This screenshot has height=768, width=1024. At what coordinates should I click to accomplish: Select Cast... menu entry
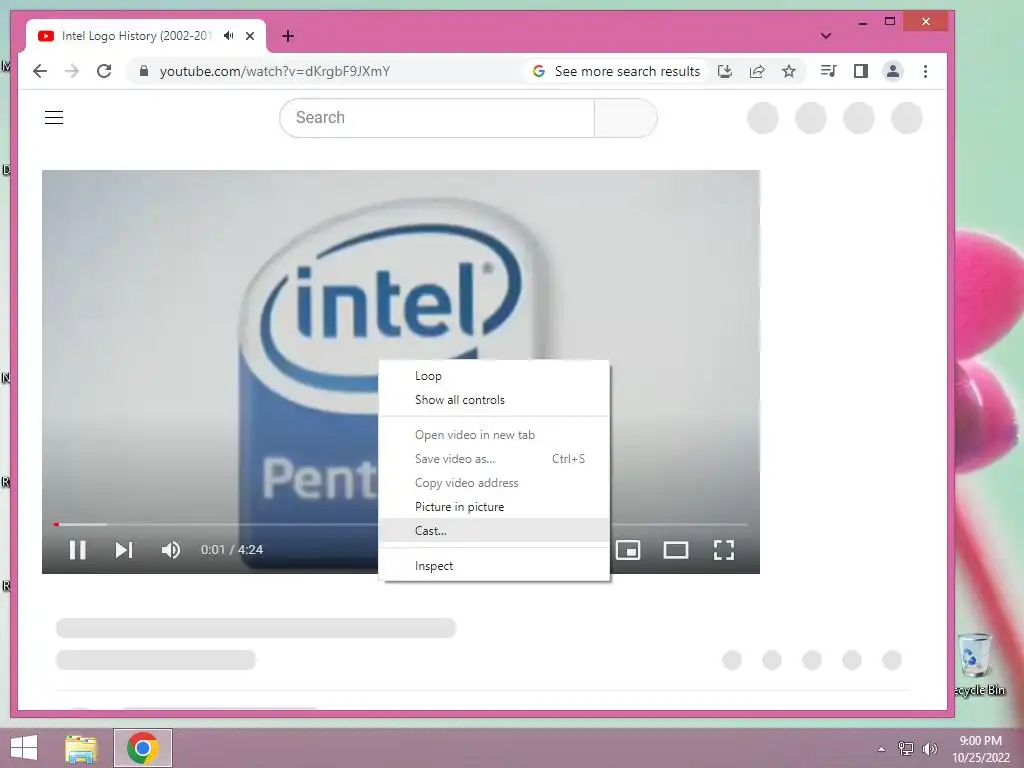pyautogui.click(x=494, y=531)
